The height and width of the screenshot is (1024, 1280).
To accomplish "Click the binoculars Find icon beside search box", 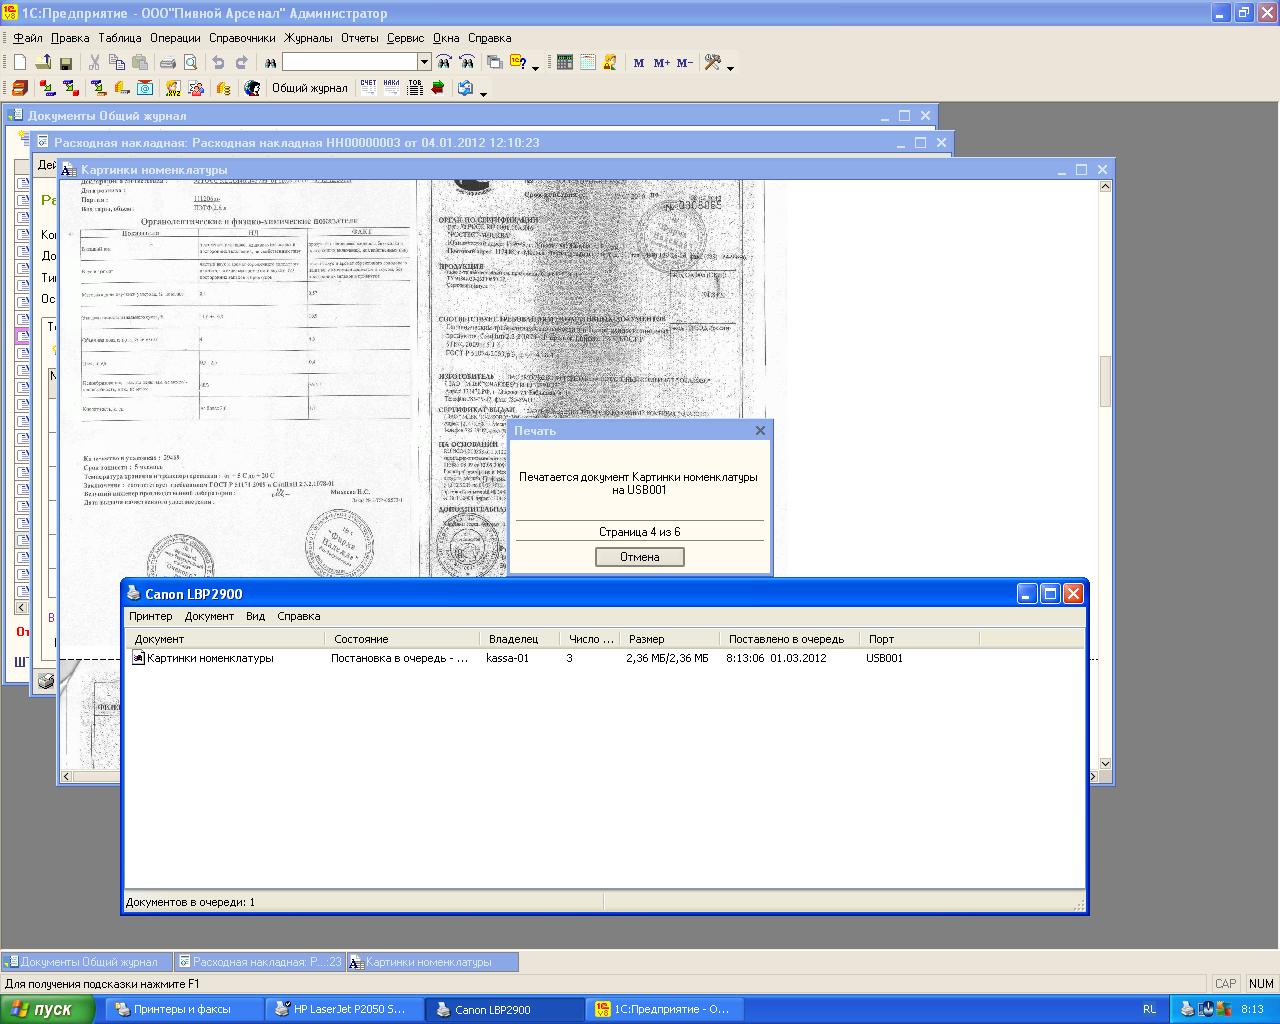I will coord(270,62).
